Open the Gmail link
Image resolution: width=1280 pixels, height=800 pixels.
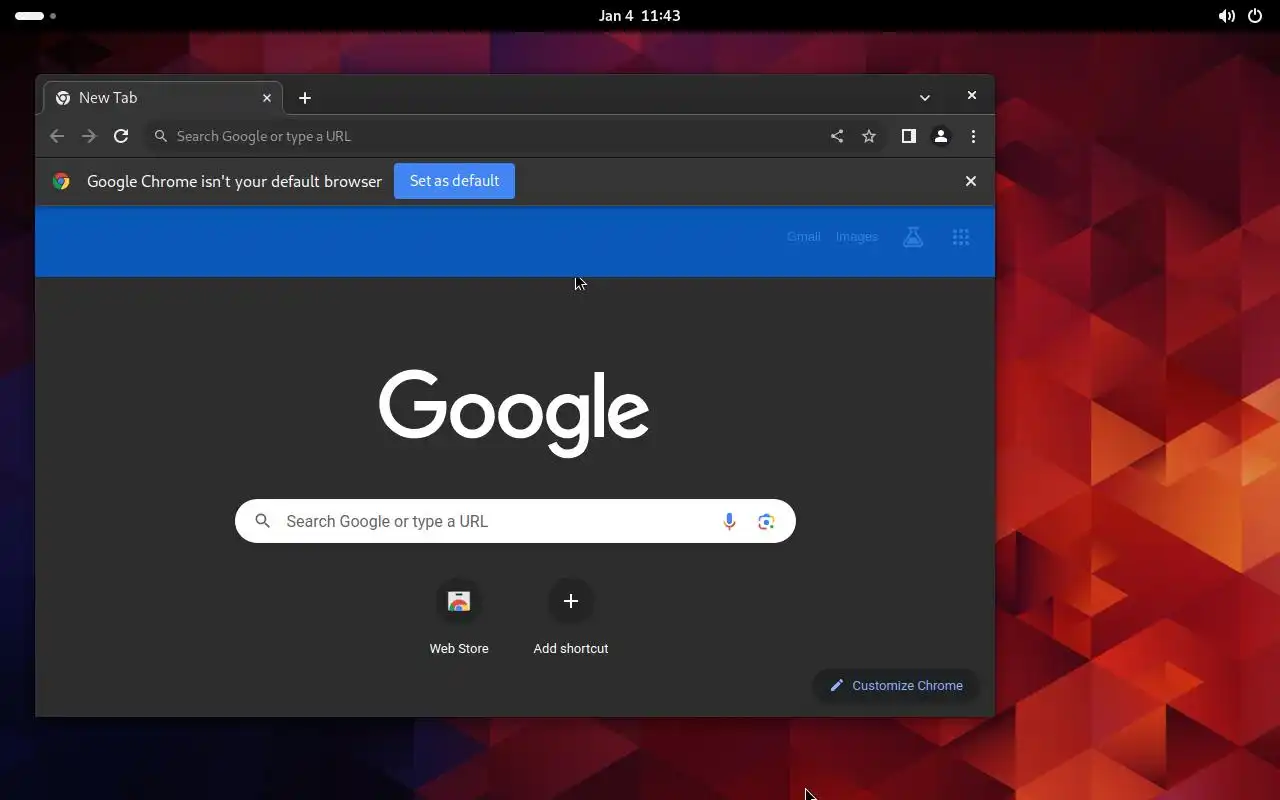(804, 237)
